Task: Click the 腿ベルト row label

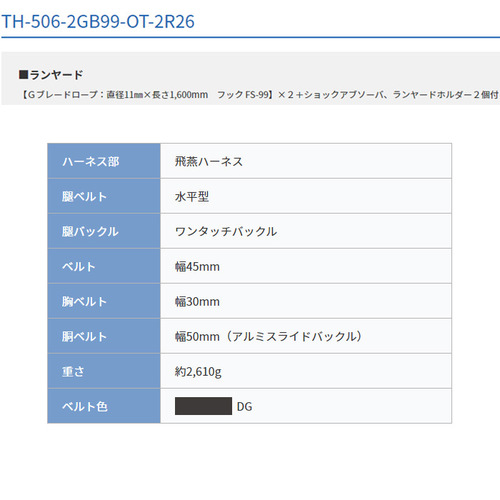Action: tap(84, 197)
